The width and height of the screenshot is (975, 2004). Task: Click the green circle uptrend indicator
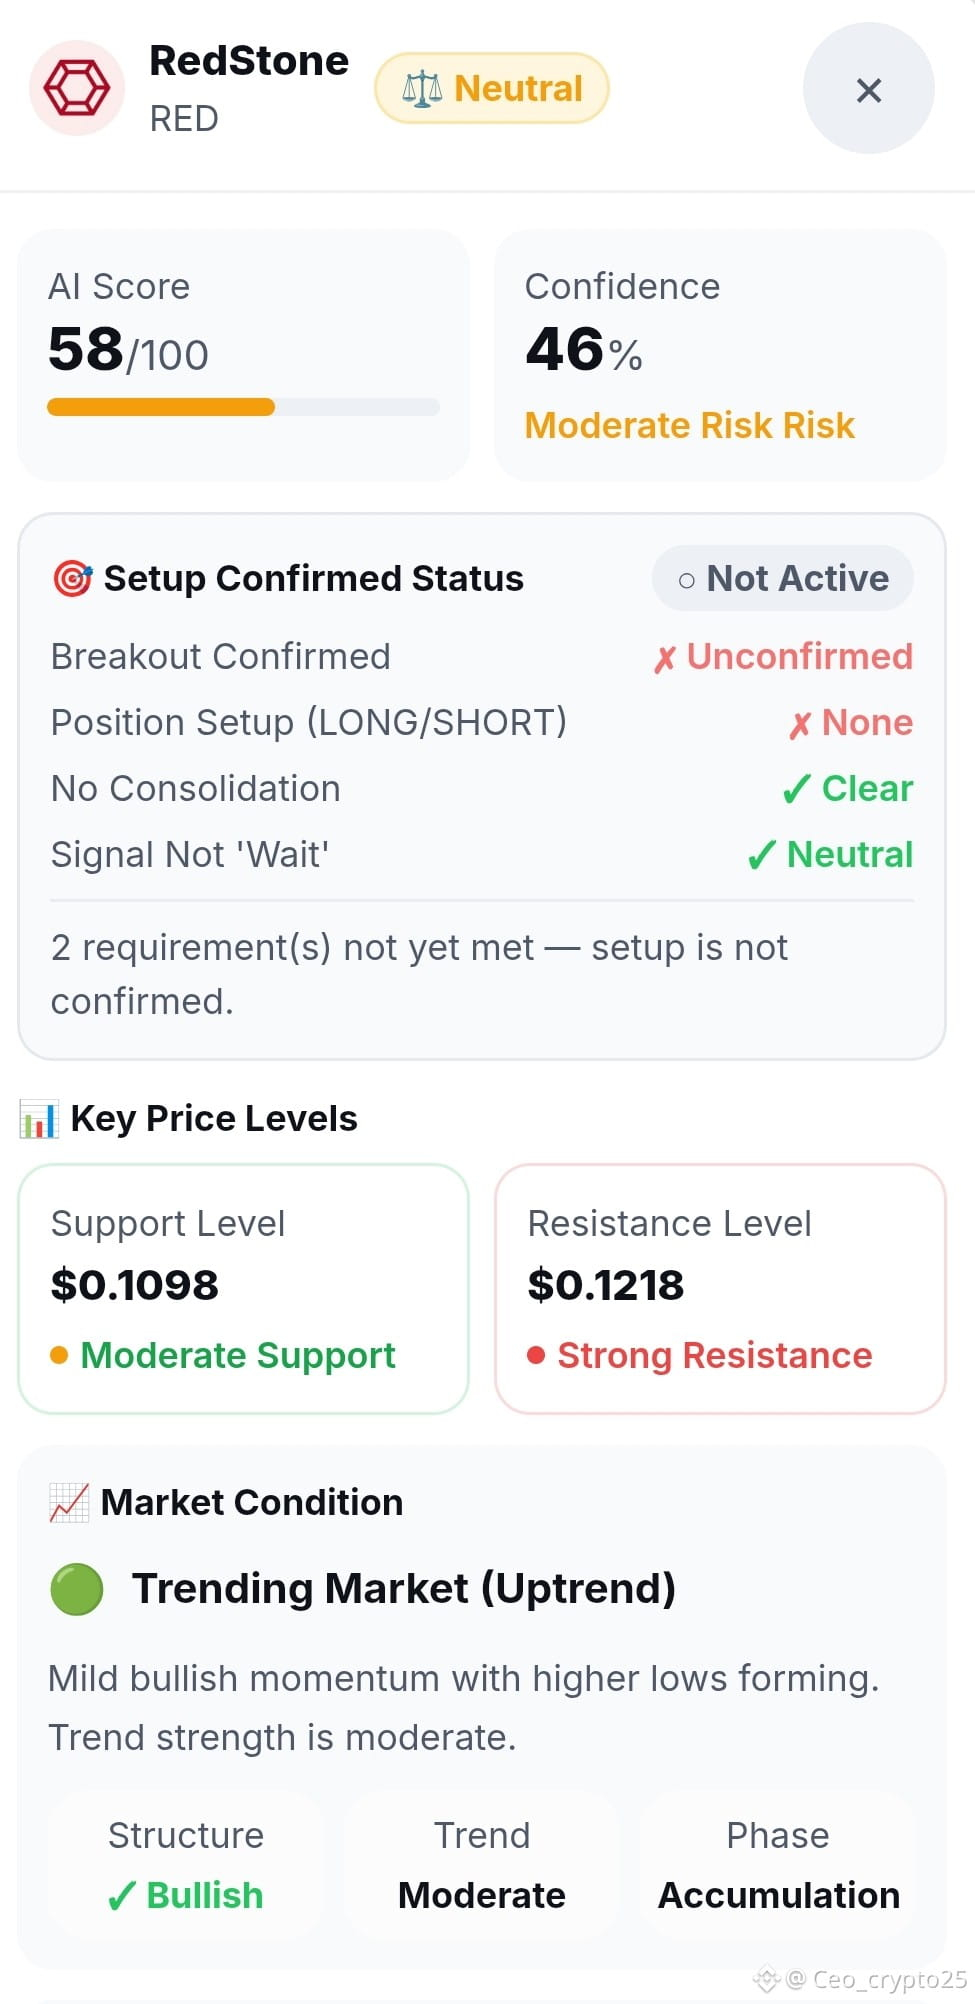tap(77, 1589)
